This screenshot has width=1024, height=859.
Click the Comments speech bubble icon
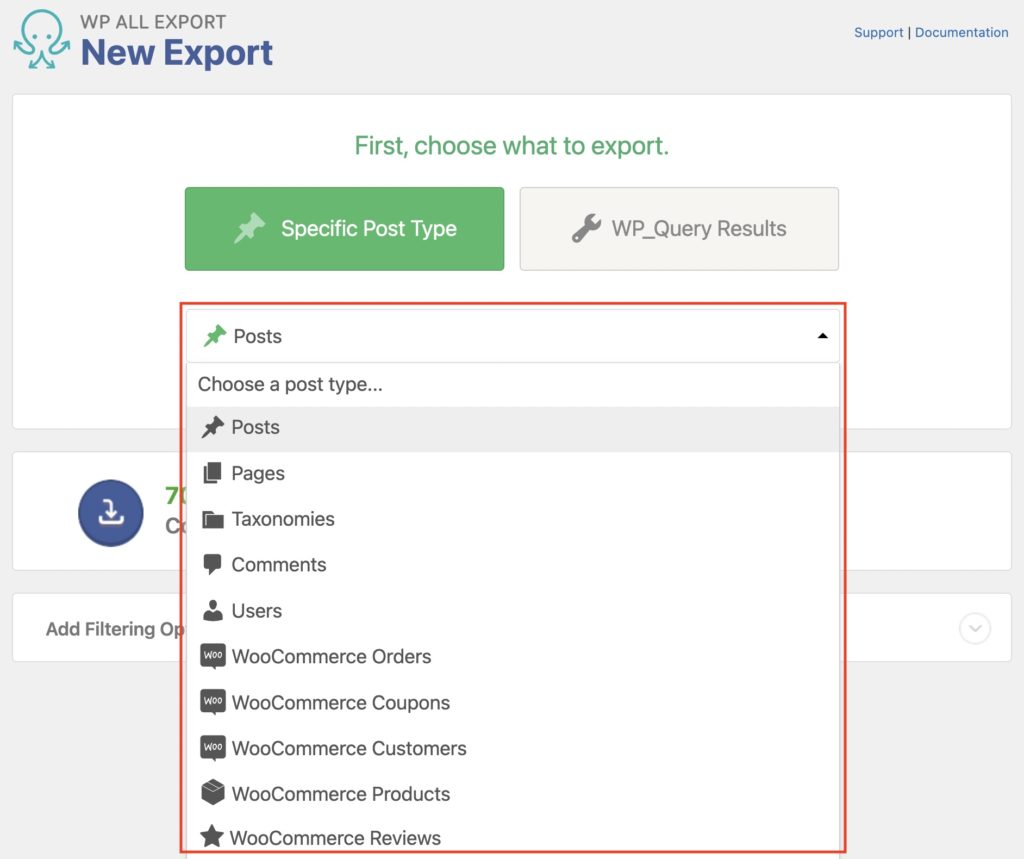pyautogui.click(x=213, y=565)
